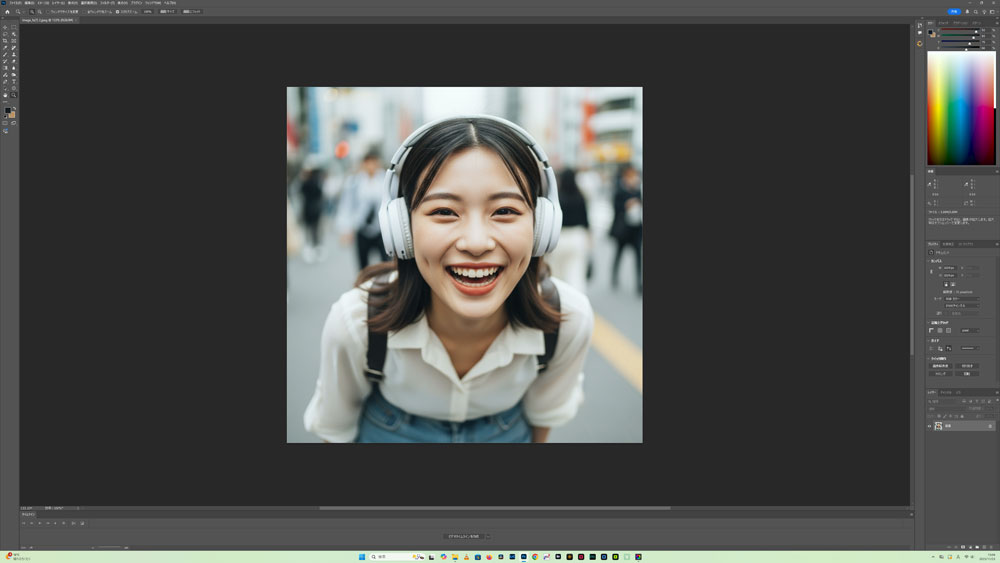The height and width of the screenshot is (563, 1000).
Task: Select the Hand tool
Action: (x=5, y=95)
